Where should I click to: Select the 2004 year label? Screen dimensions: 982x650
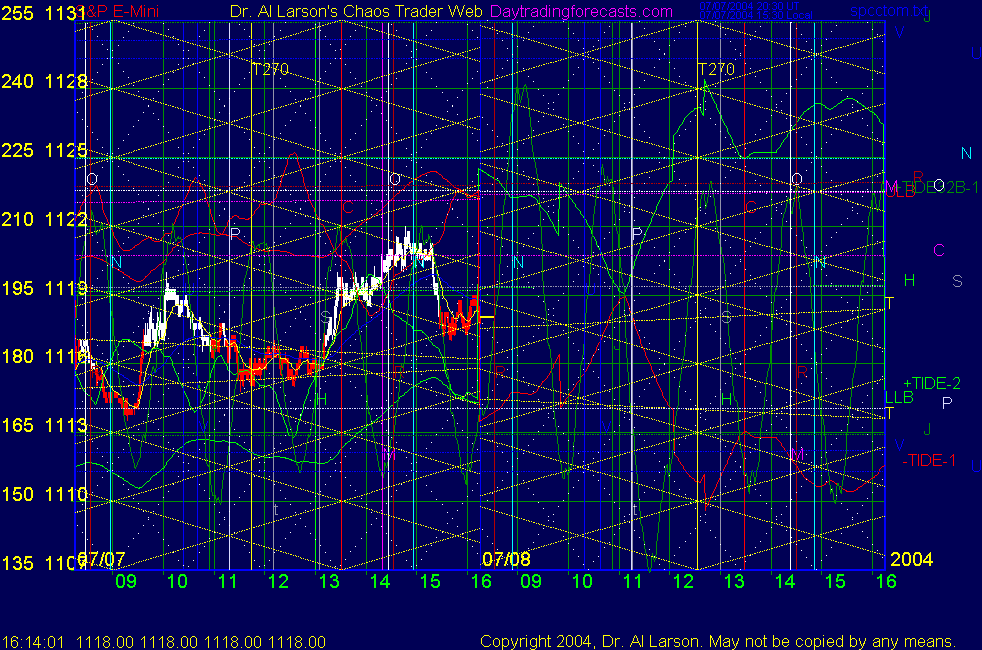[x=911, y=559]
